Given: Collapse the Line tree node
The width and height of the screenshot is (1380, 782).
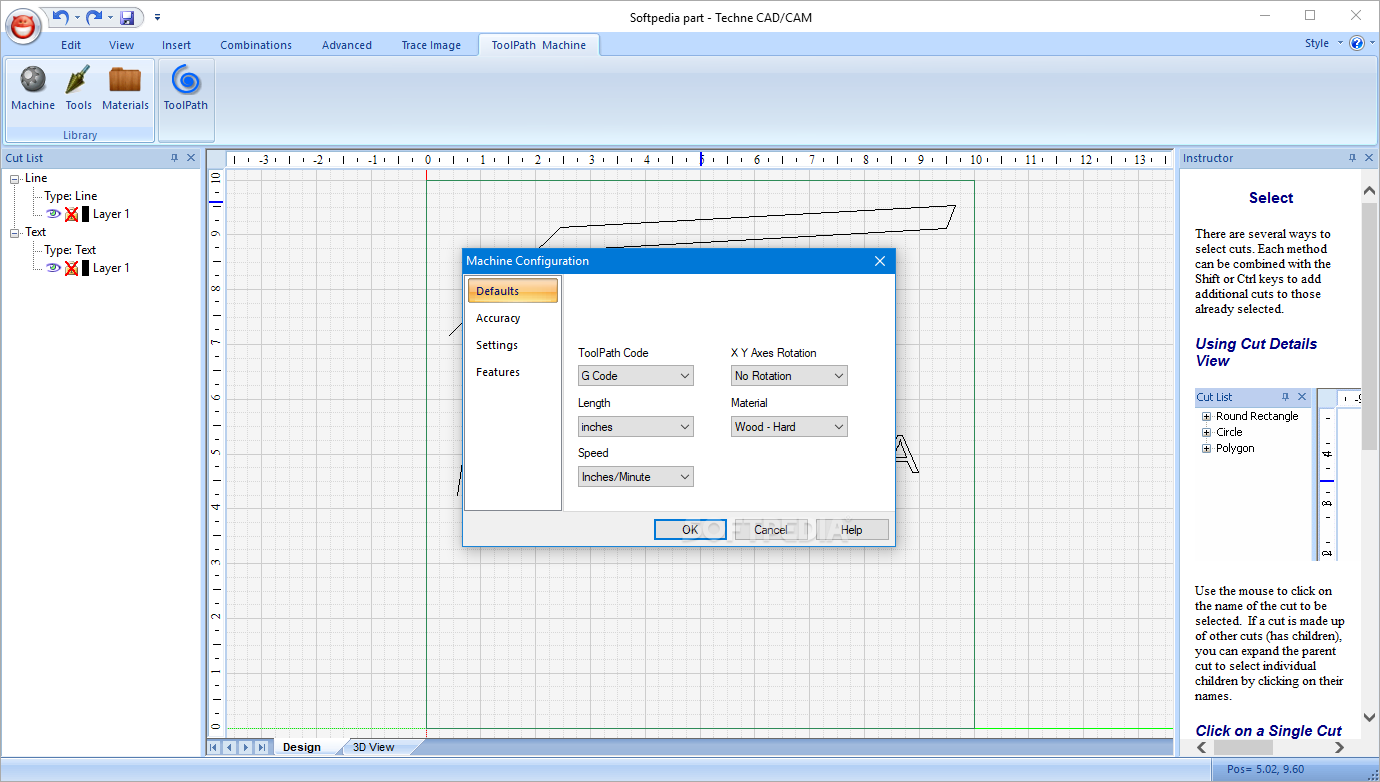Looking at the screenshot, I should coord(15,179).
